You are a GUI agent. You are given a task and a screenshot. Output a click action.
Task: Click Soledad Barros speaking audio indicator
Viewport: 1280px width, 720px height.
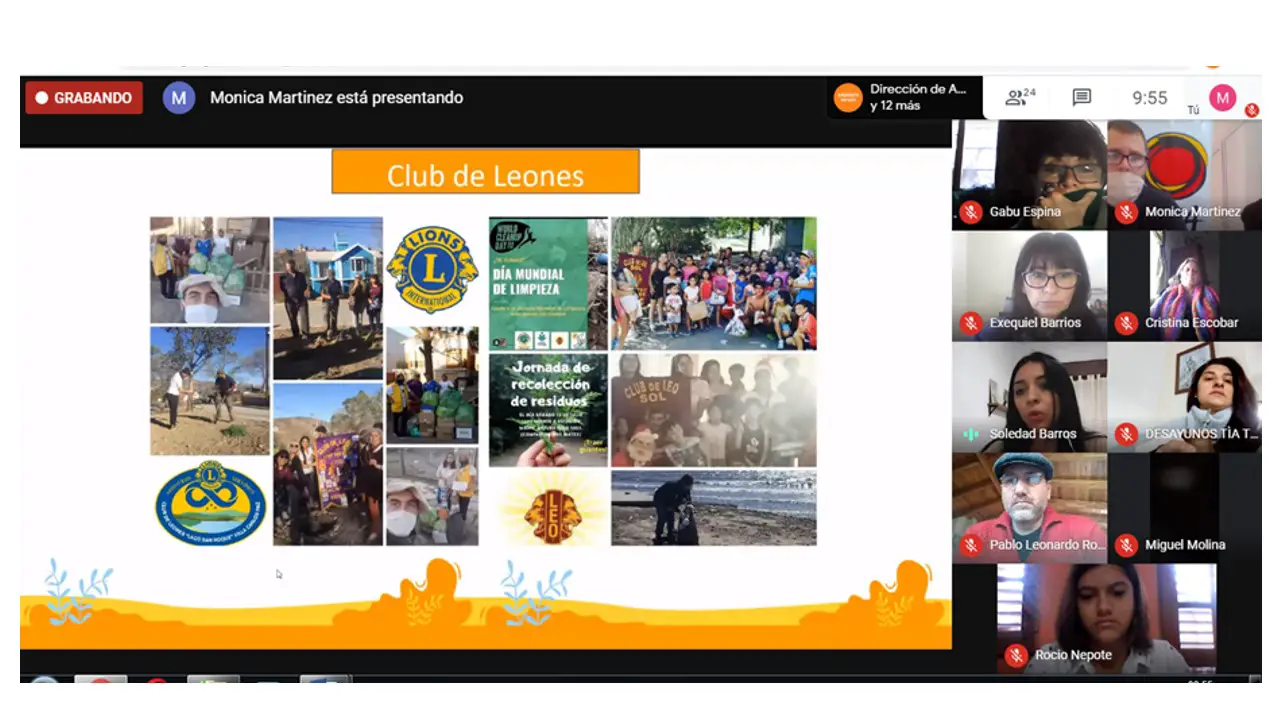tap(970, 434)
